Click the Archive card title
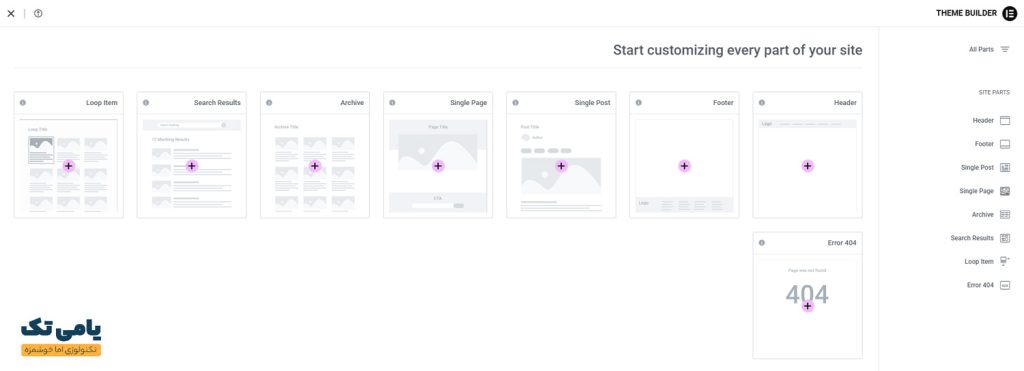This screenshot has height=371, width=1024. pos(352,103)
